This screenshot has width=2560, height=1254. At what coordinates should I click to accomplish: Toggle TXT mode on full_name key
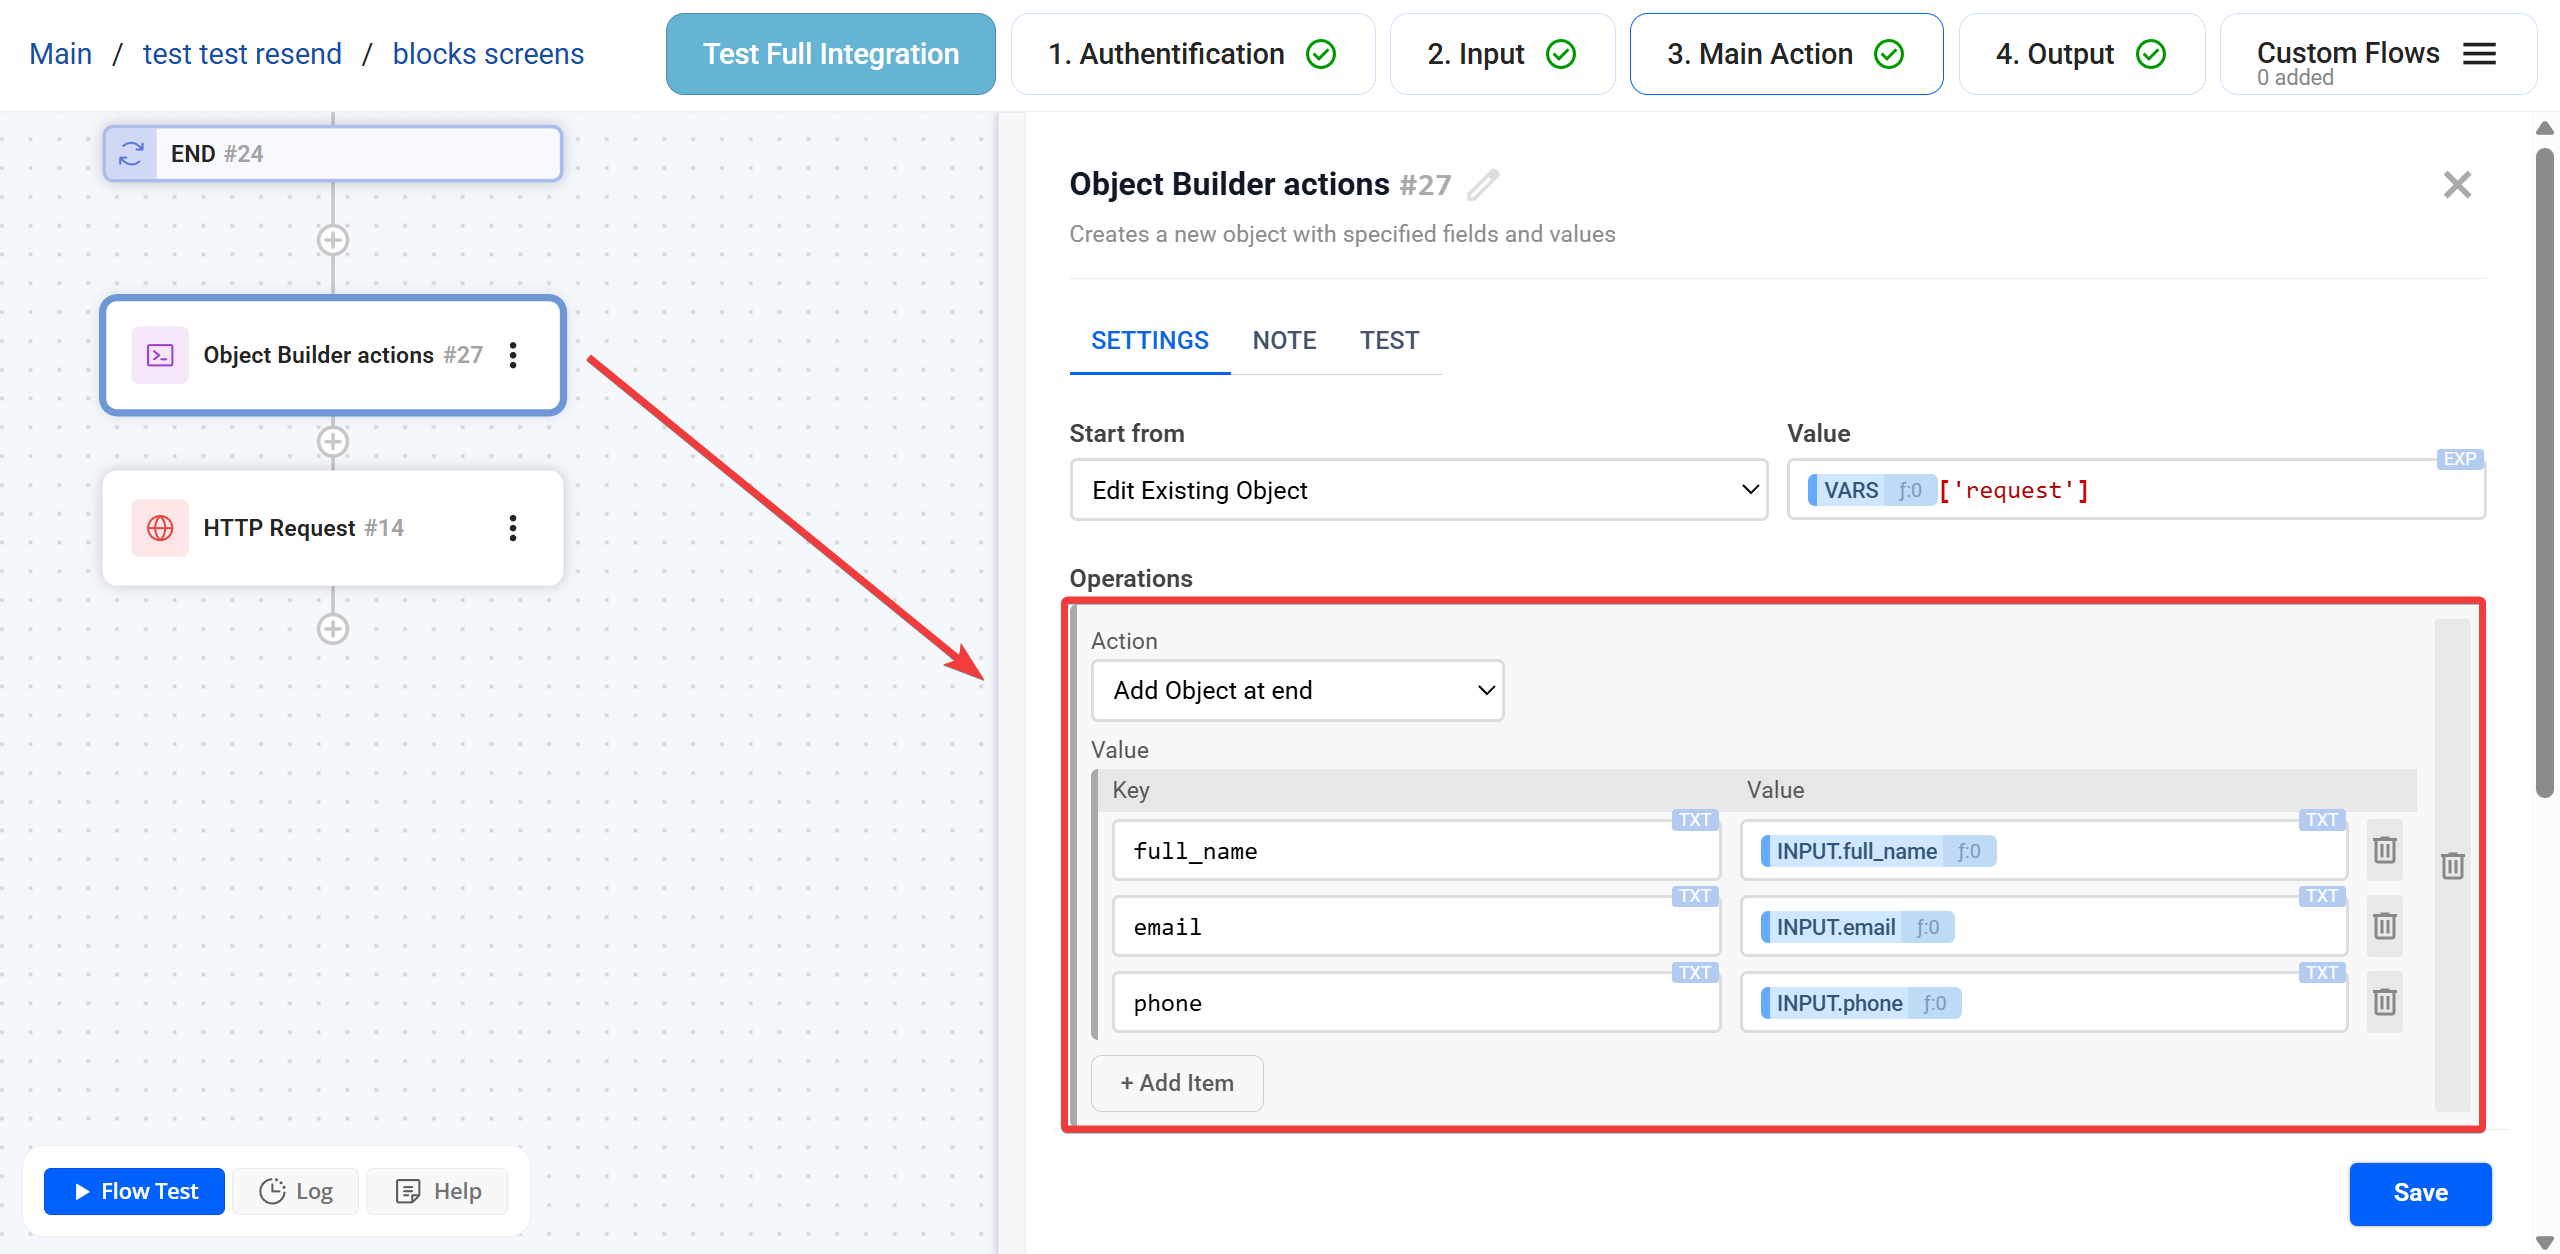(1694, 820)
